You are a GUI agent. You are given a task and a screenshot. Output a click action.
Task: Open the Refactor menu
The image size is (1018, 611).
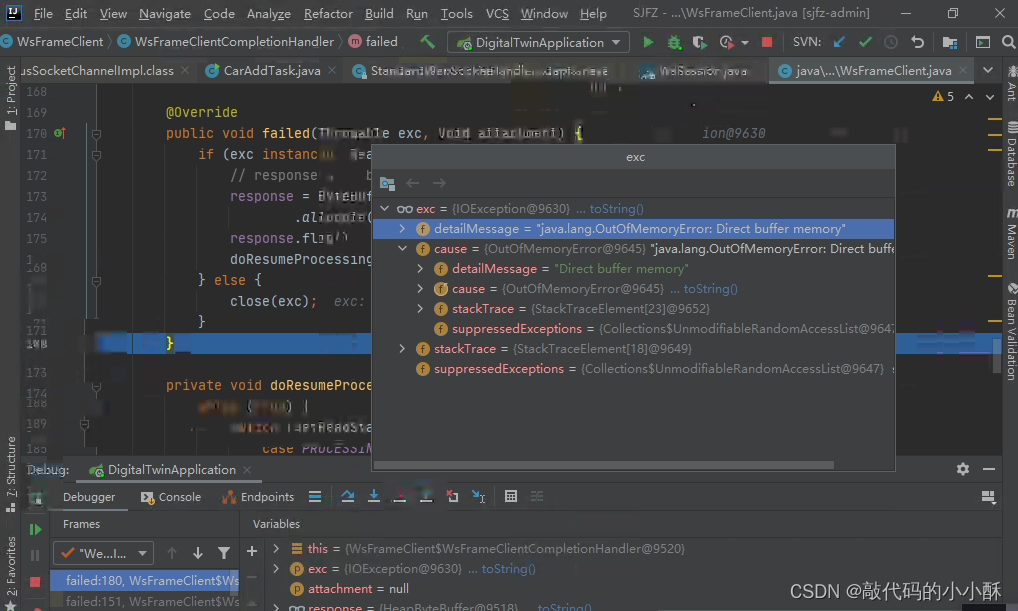329,13
